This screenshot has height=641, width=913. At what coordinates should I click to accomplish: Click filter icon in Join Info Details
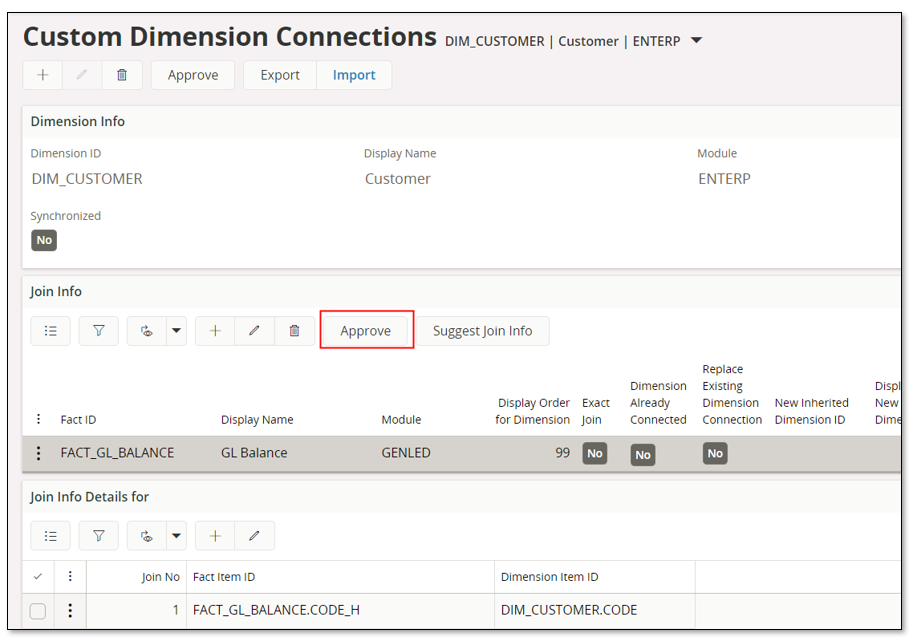99,536
